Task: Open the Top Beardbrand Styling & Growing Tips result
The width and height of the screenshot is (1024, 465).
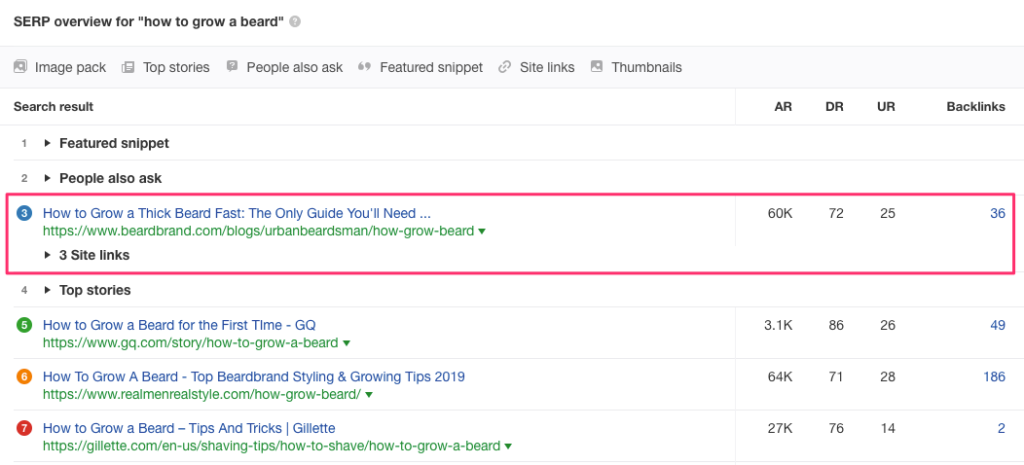Action: click(x=253, y=377)
